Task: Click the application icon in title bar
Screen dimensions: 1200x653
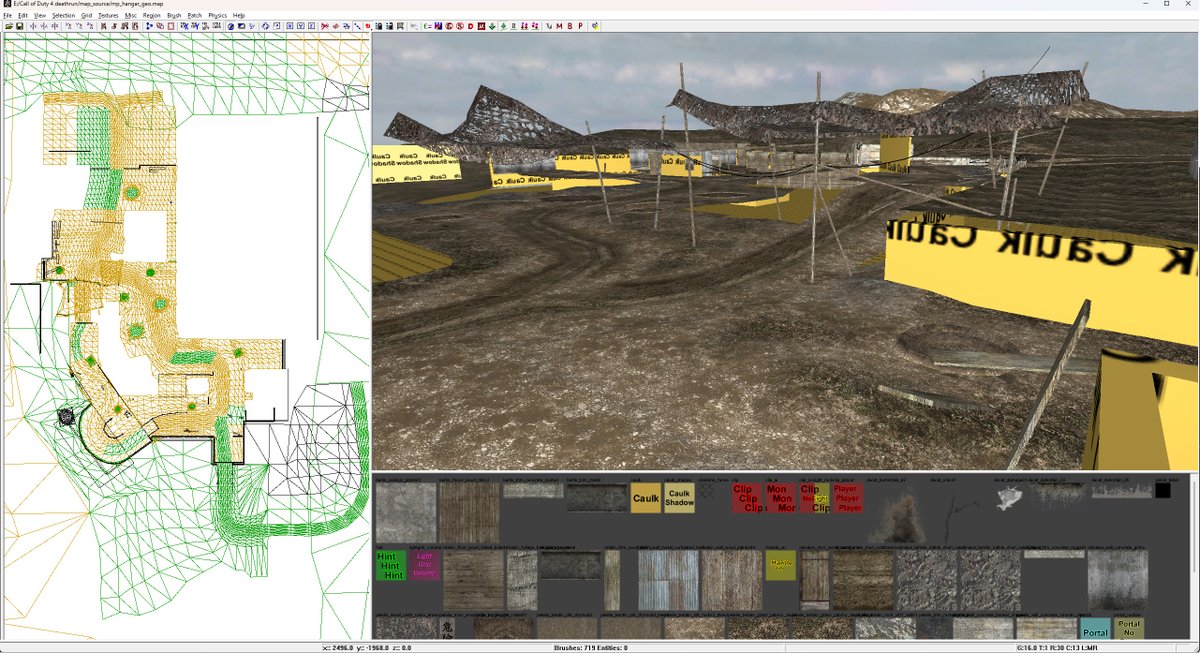Action: point(7,4)
